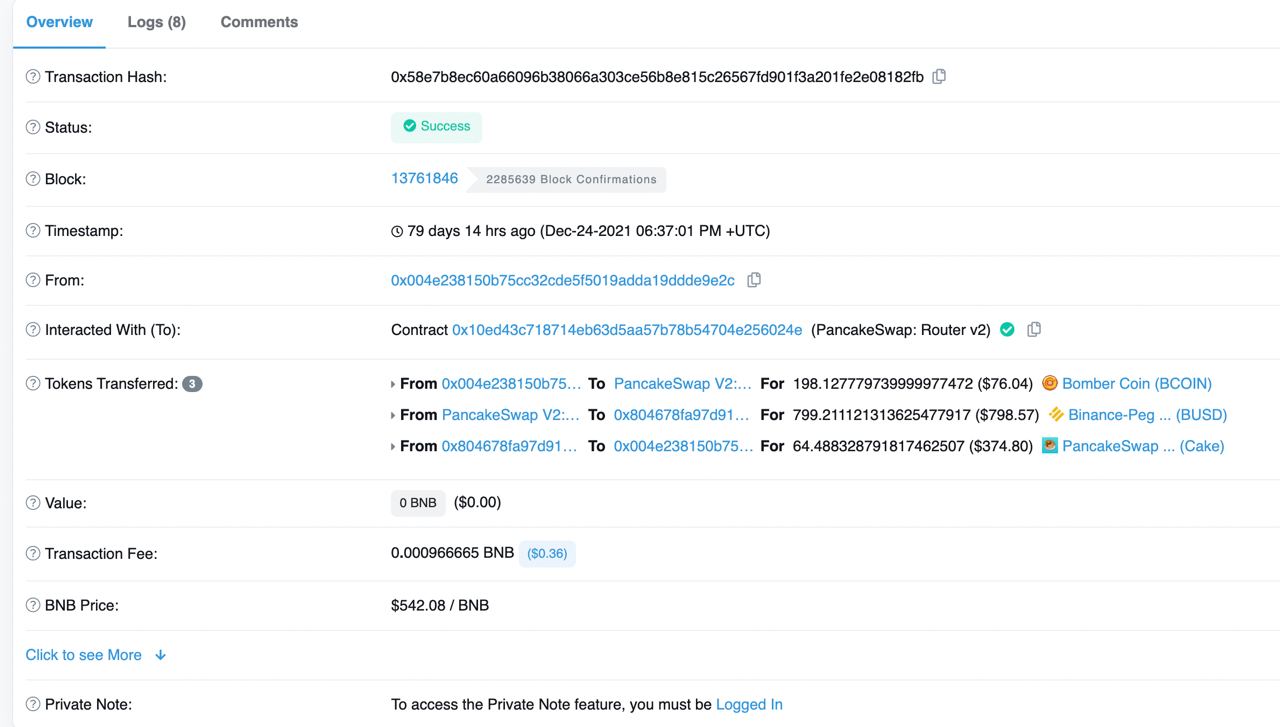Open PancakeSwap (Cake) token link
The height and width of the screenshot is (727, 1280).
point(1143,445)
